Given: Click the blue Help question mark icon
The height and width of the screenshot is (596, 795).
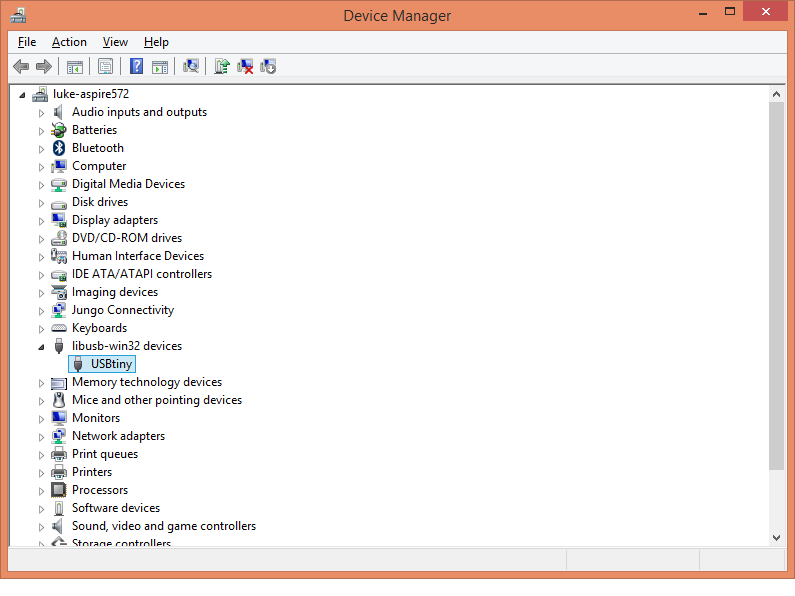Looking at the screenshot, I should tap(136, 66).
